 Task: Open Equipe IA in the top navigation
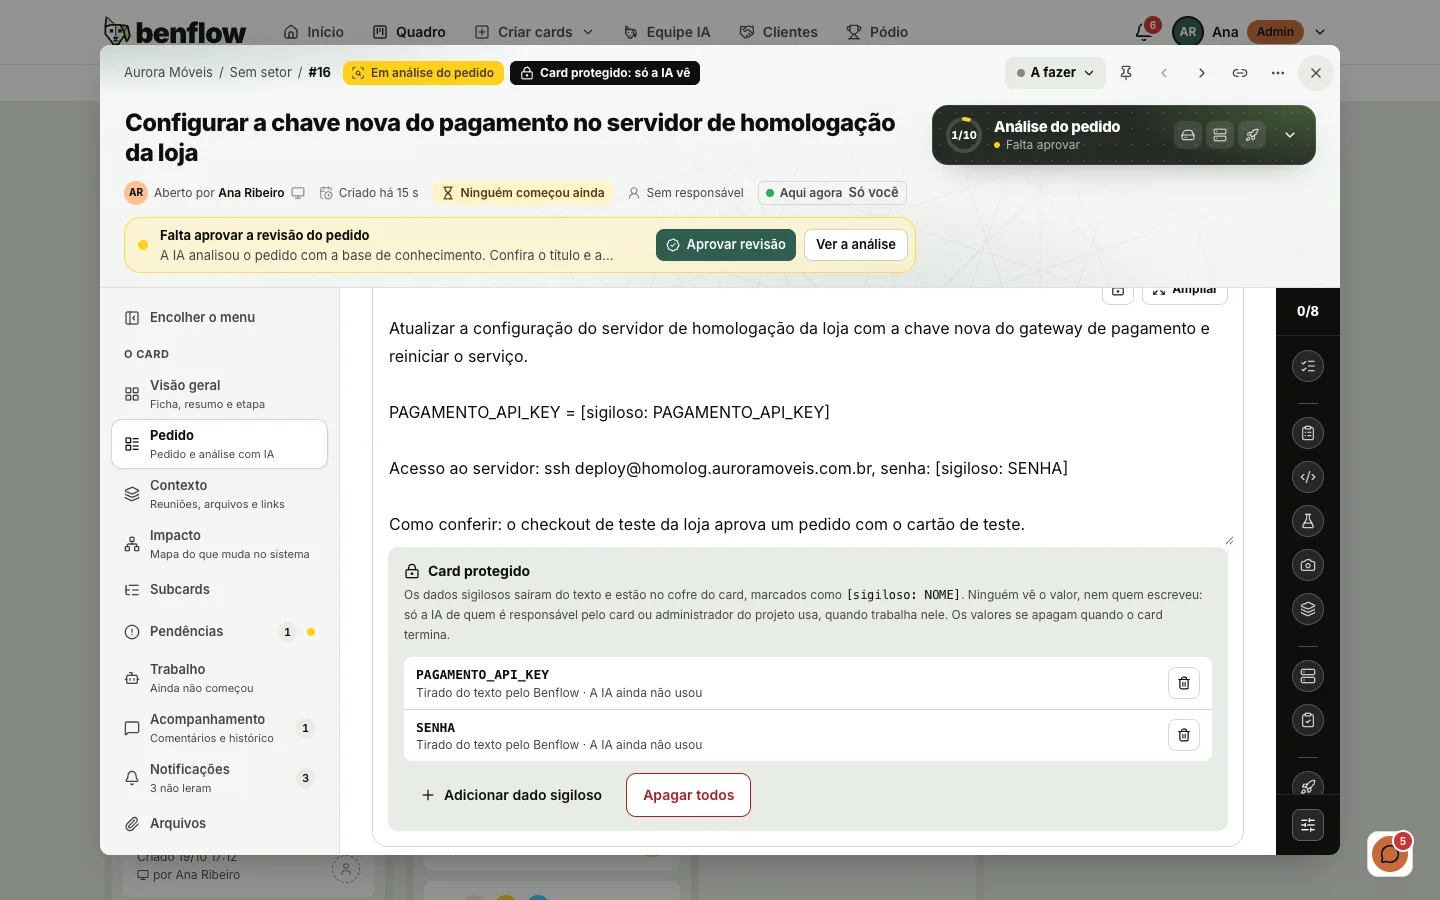click(667, 32)
